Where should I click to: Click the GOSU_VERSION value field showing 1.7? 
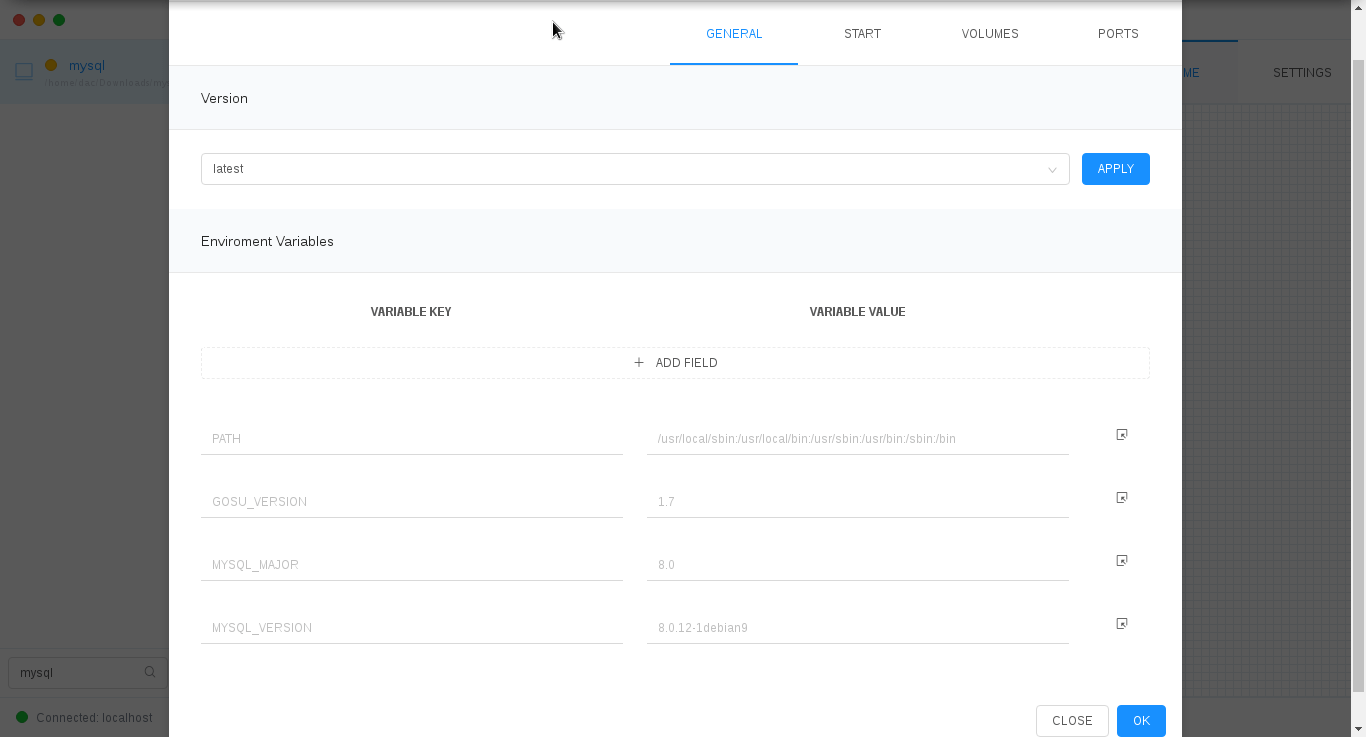click(x=858, y=502)
